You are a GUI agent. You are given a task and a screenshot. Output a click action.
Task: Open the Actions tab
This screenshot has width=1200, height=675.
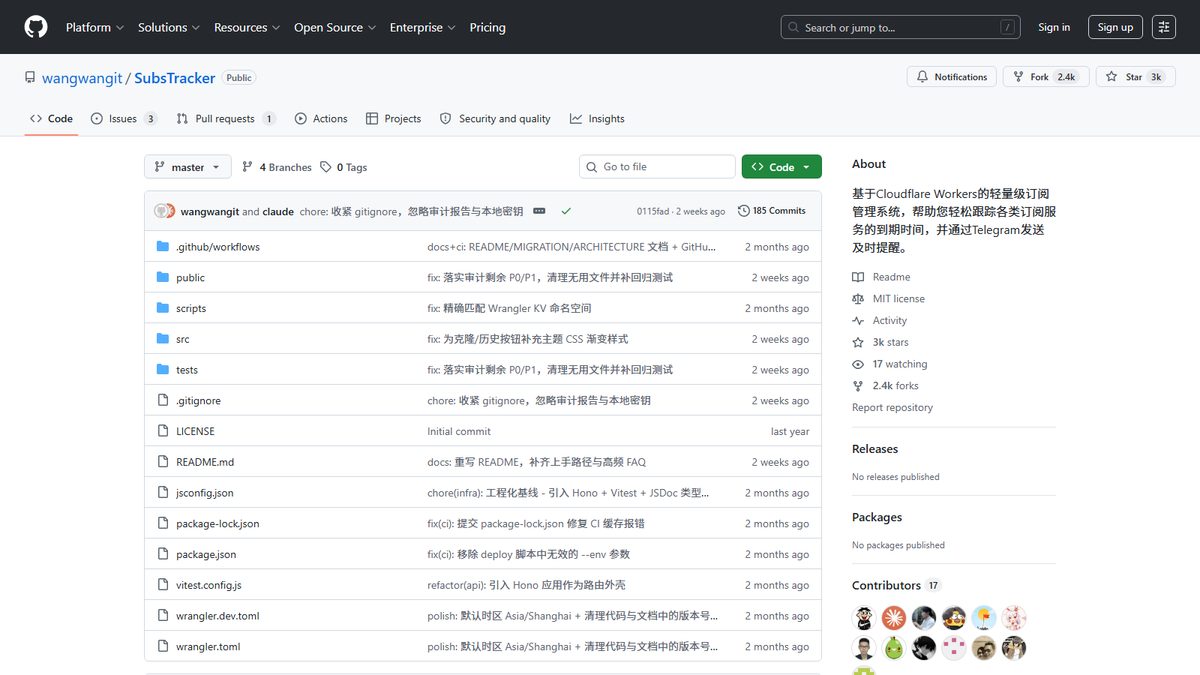(321, 119)
